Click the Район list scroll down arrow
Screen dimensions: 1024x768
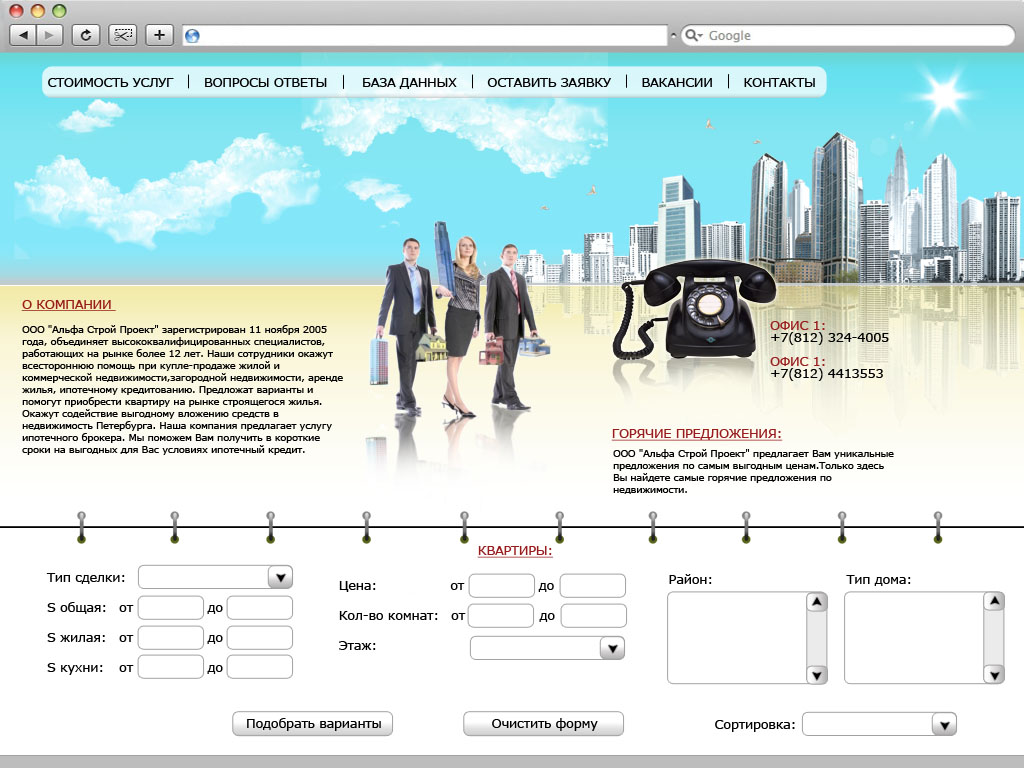click(x=817, y=675)
